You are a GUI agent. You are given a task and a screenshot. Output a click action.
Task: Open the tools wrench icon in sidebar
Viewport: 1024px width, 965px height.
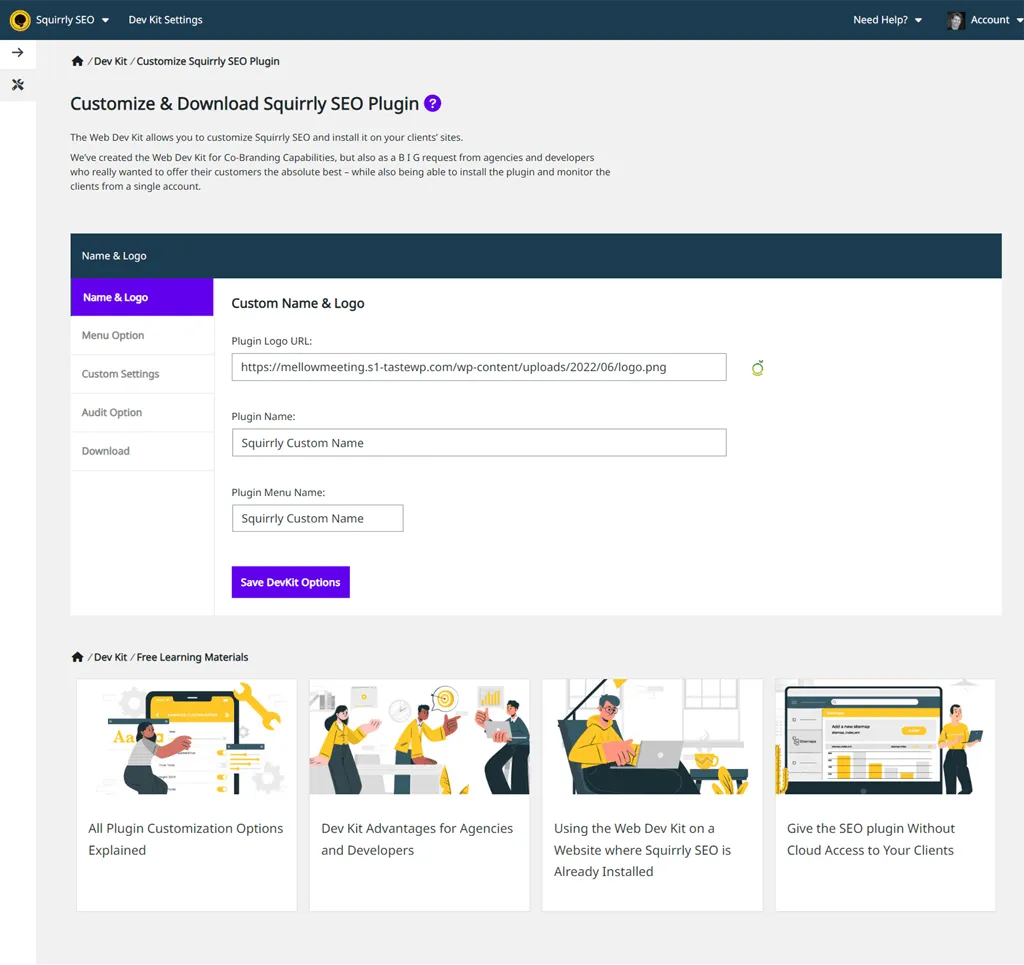pos(18,85)
